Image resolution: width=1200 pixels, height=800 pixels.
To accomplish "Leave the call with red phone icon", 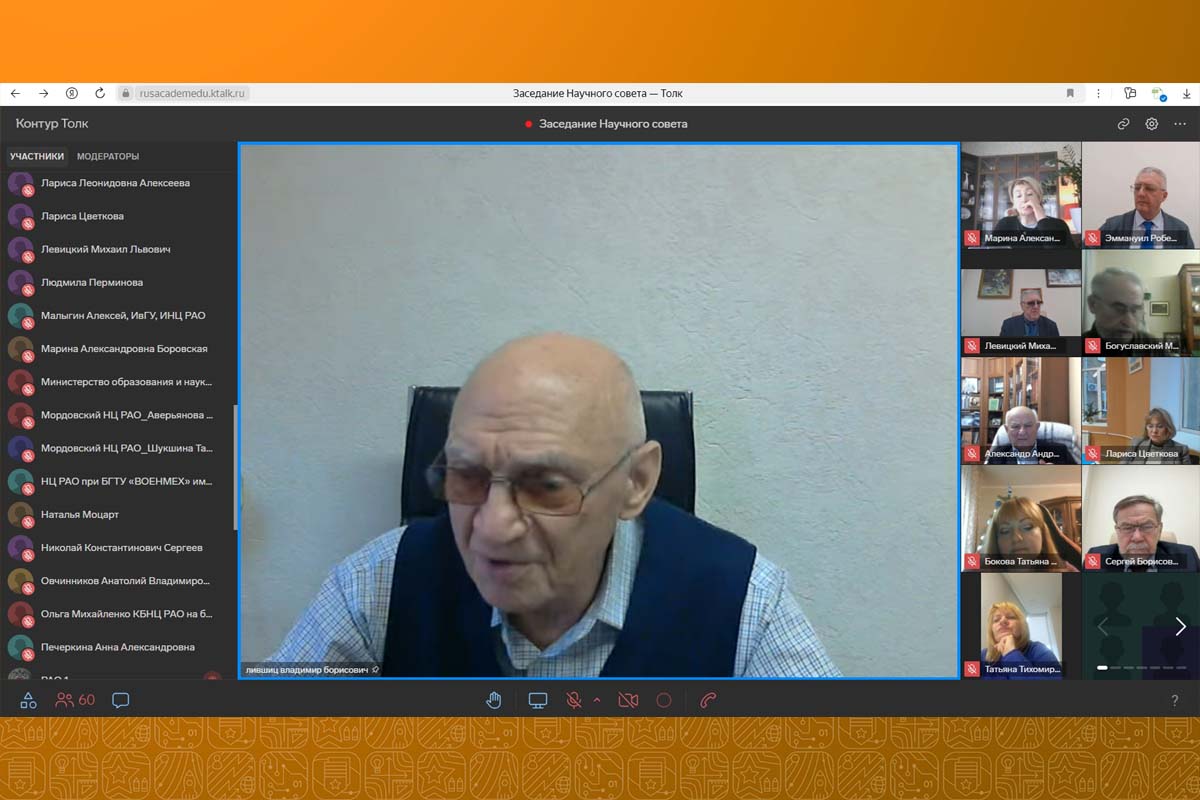I will [708, 700].
